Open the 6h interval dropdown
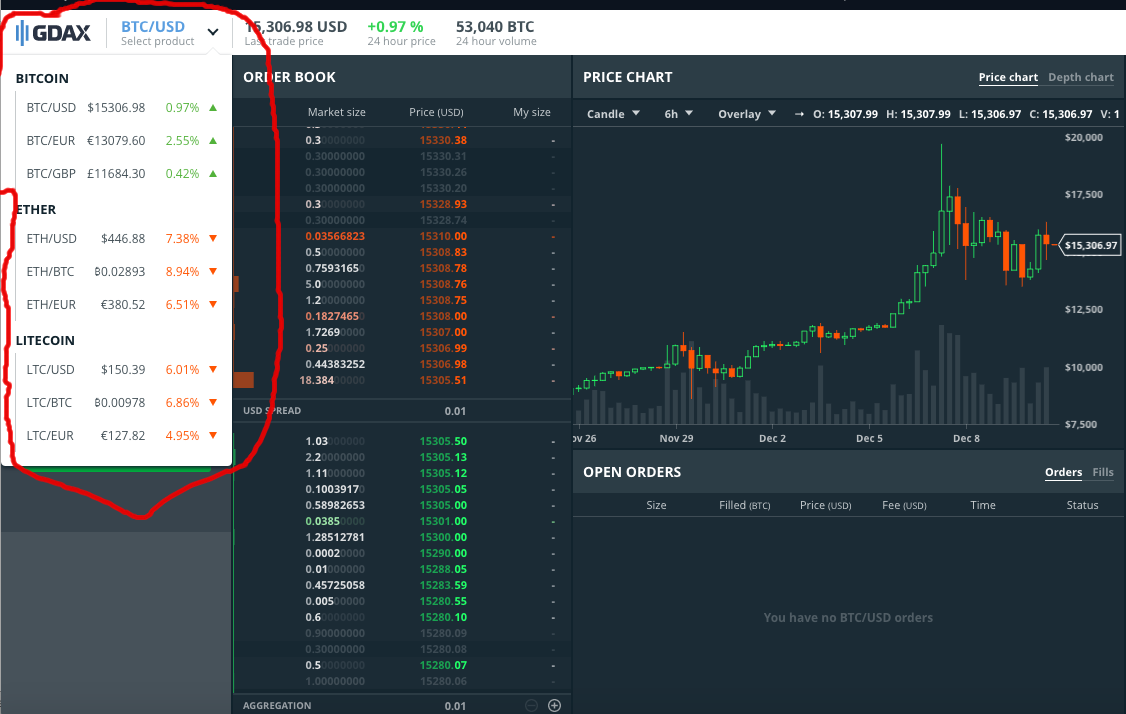Image resolution: width=1126 pixels, height=714 pixels. [x=678, y=114]
